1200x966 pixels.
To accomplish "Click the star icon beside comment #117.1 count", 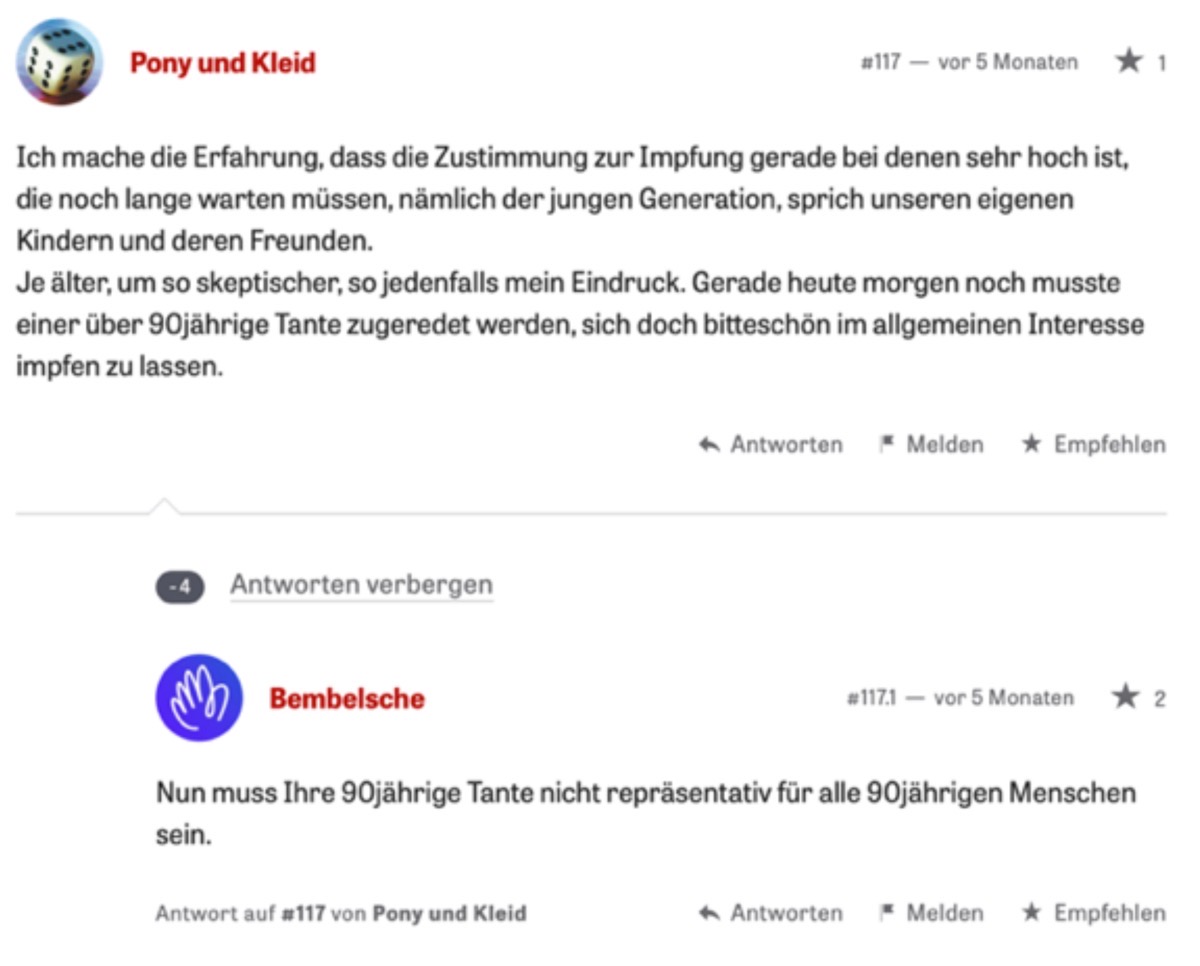I will (x=1125, y=698).
